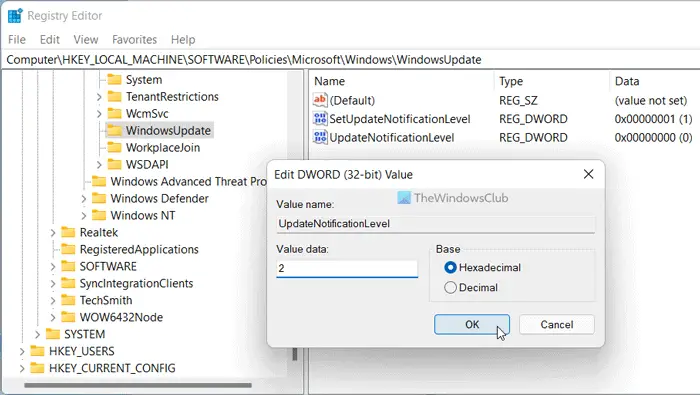
Task: Click the WOW6432Node folder icon
Action: 68,317
